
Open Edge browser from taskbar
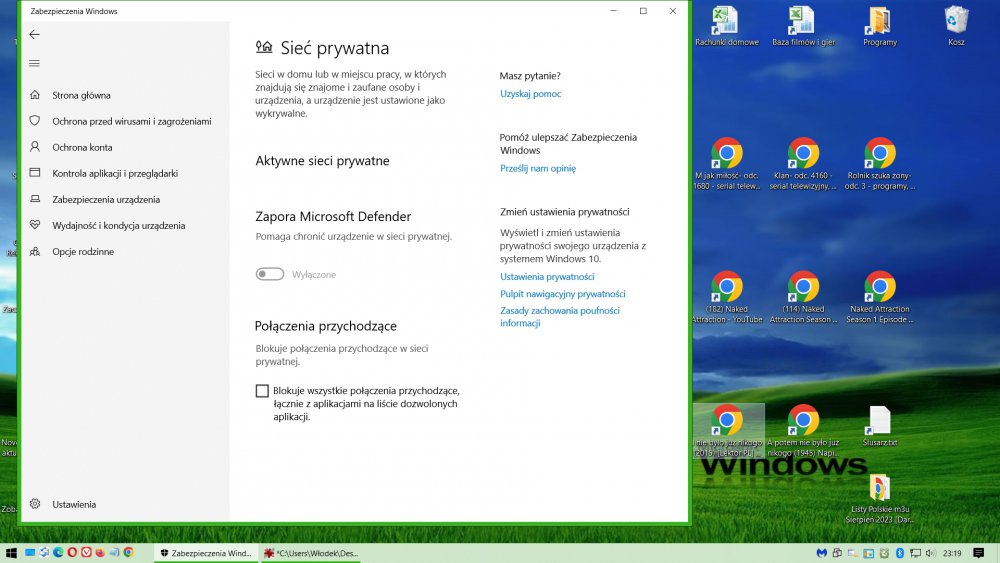click(58, 553)
